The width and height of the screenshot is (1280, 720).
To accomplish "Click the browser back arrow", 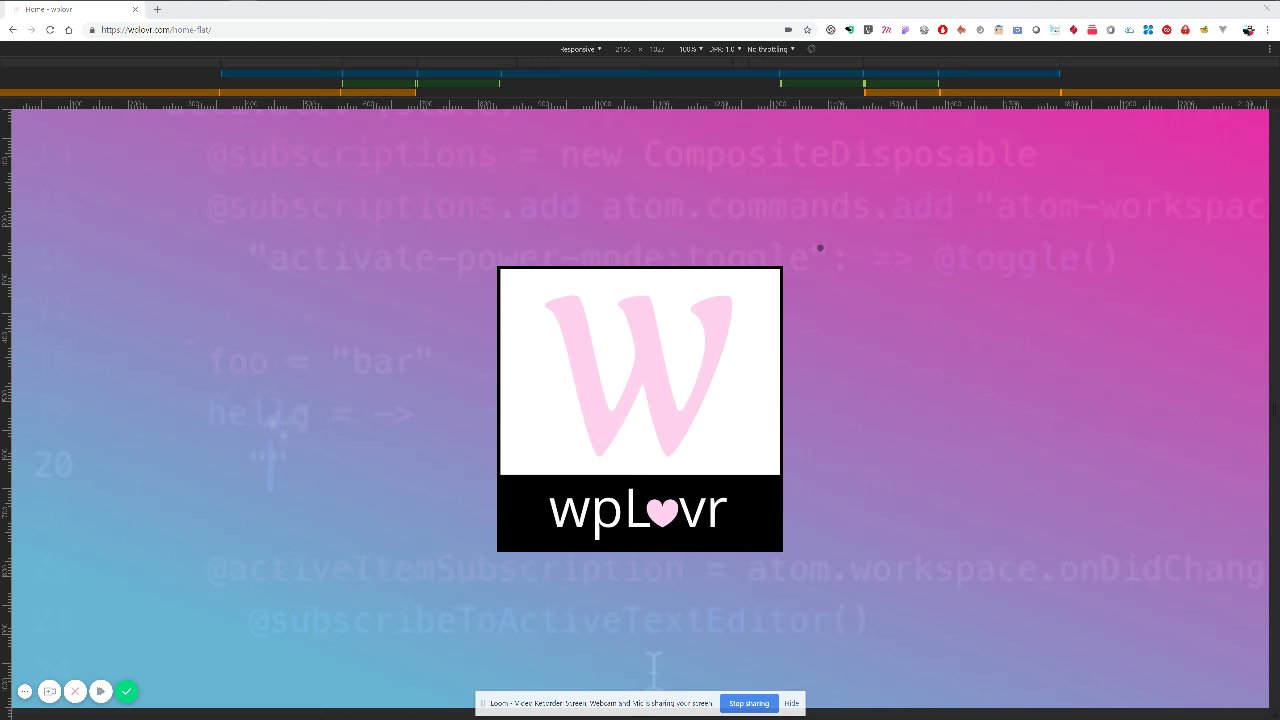I will (x=13, y=30).
